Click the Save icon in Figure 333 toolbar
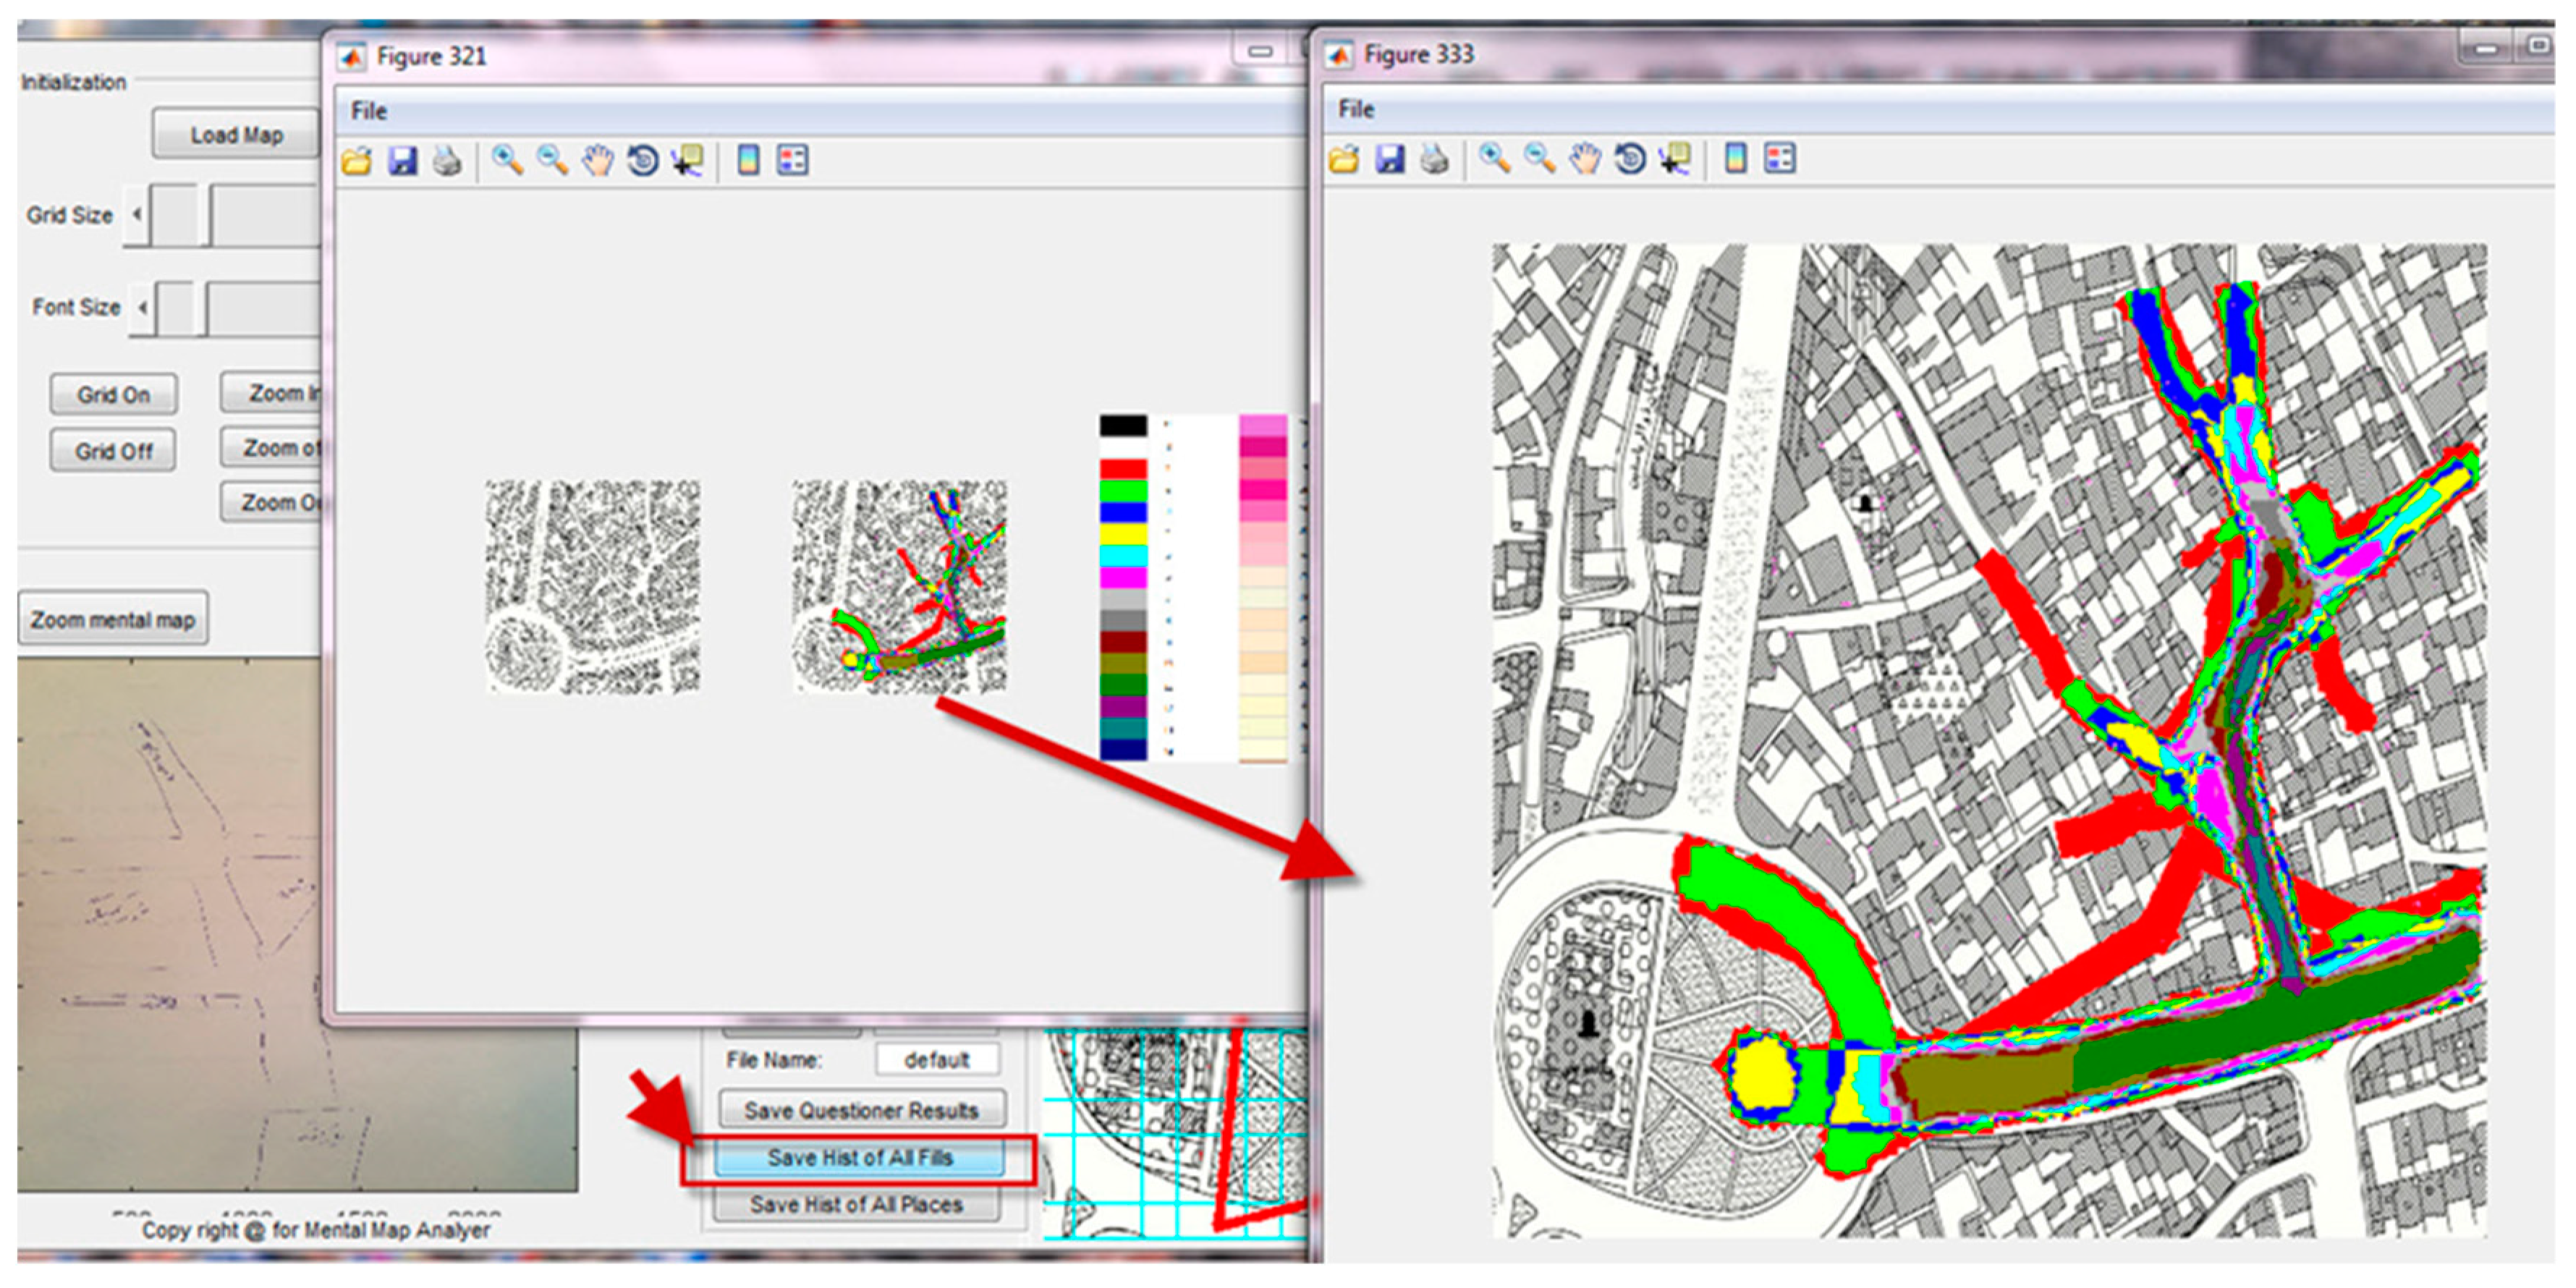Image resolution: width=2576 pixels, height=1288 pixels. click(1390, 159)
